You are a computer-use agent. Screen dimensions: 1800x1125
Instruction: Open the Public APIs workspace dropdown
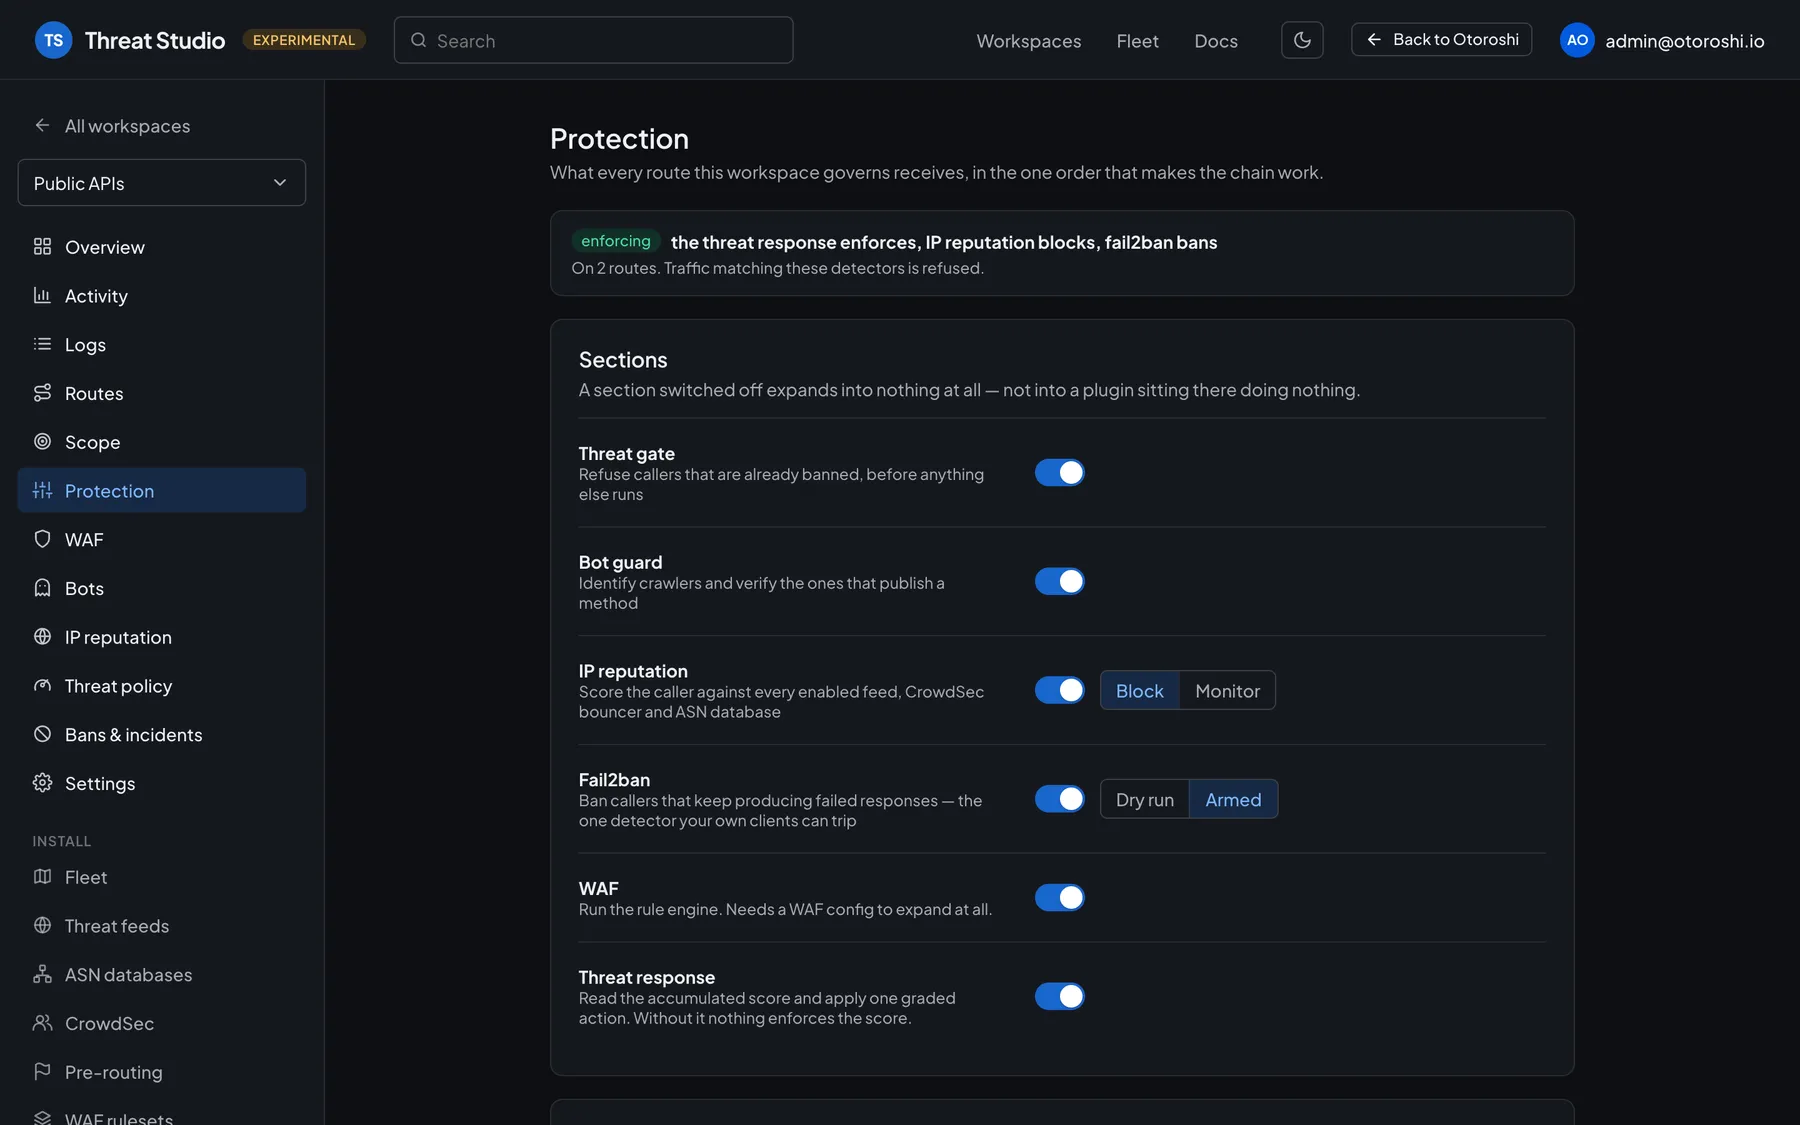(162, 183)
